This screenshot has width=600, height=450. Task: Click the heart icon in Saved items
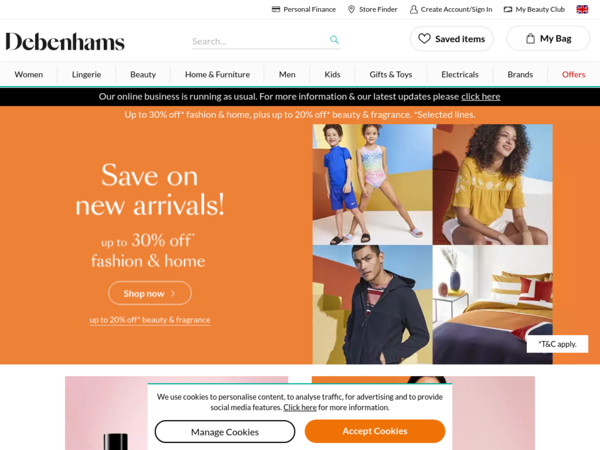coord(424,39)
